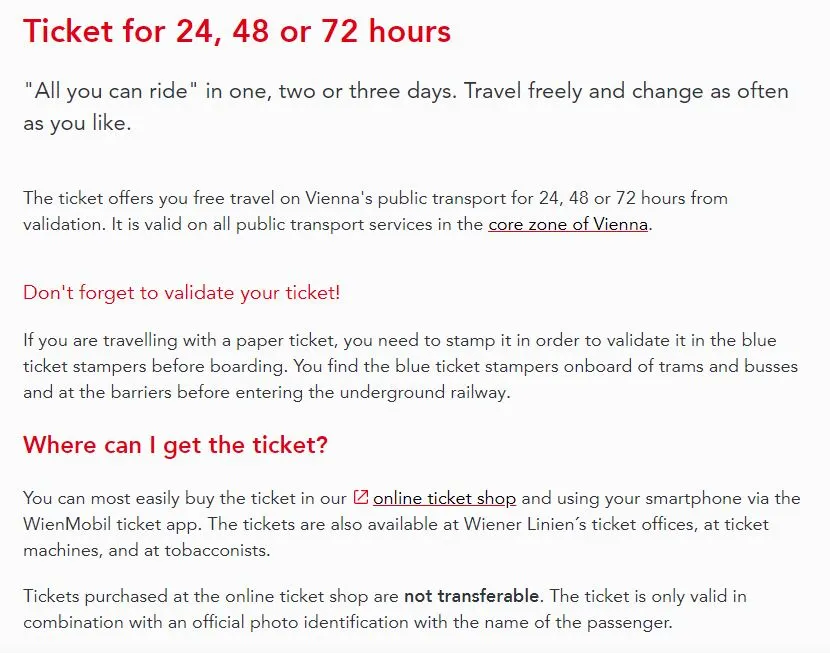Click the 'Don't forget to validate your ticket!' subheading
830x653 pixels.
[182, 293]
